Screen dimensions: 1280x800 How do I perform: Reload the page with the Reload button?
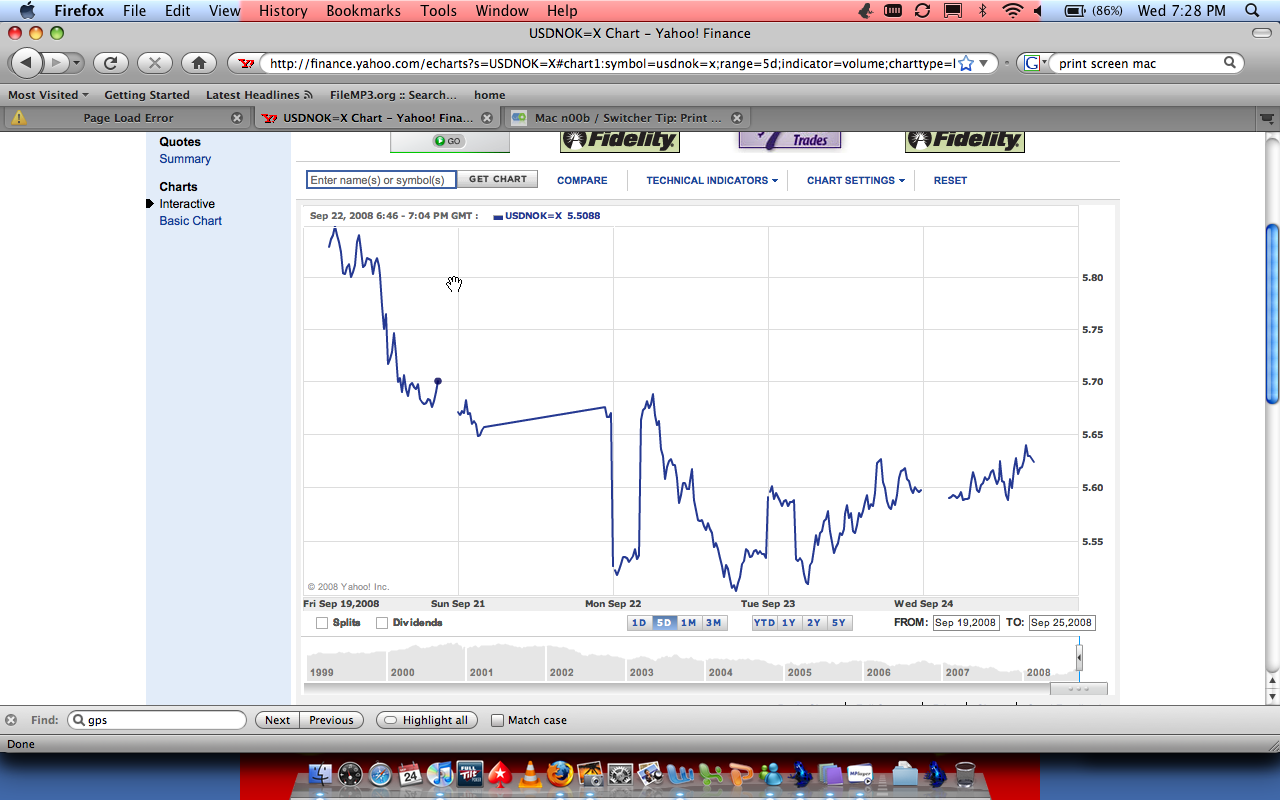click(x=110, y=63)
